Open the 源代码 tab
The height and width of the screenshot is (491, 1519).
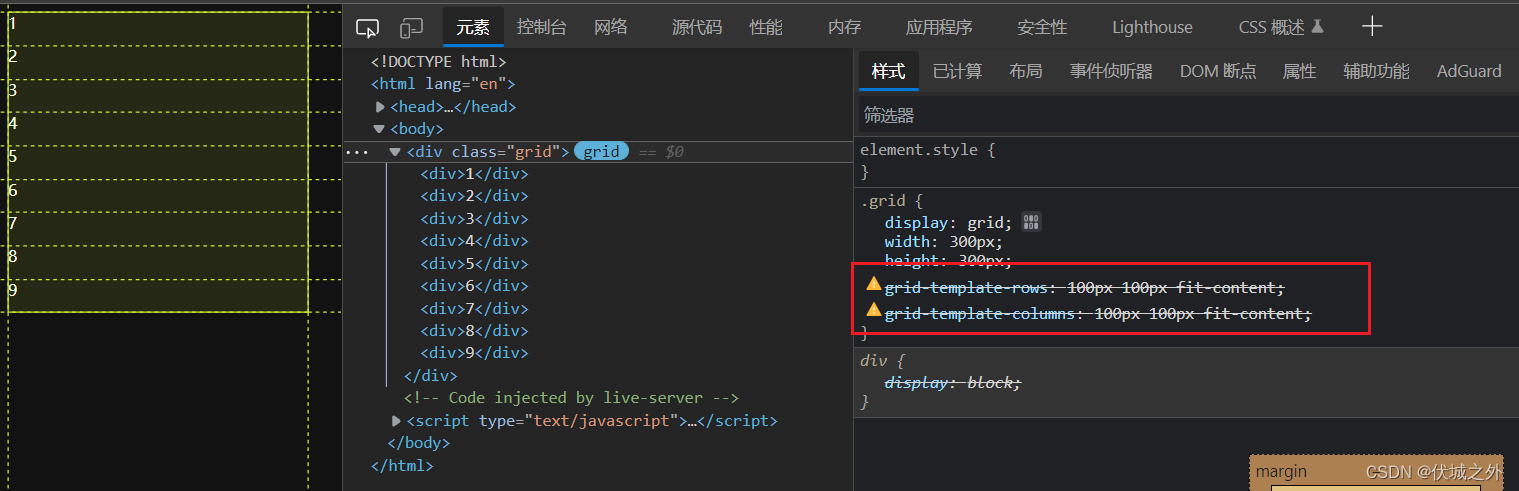pos(697,27)
